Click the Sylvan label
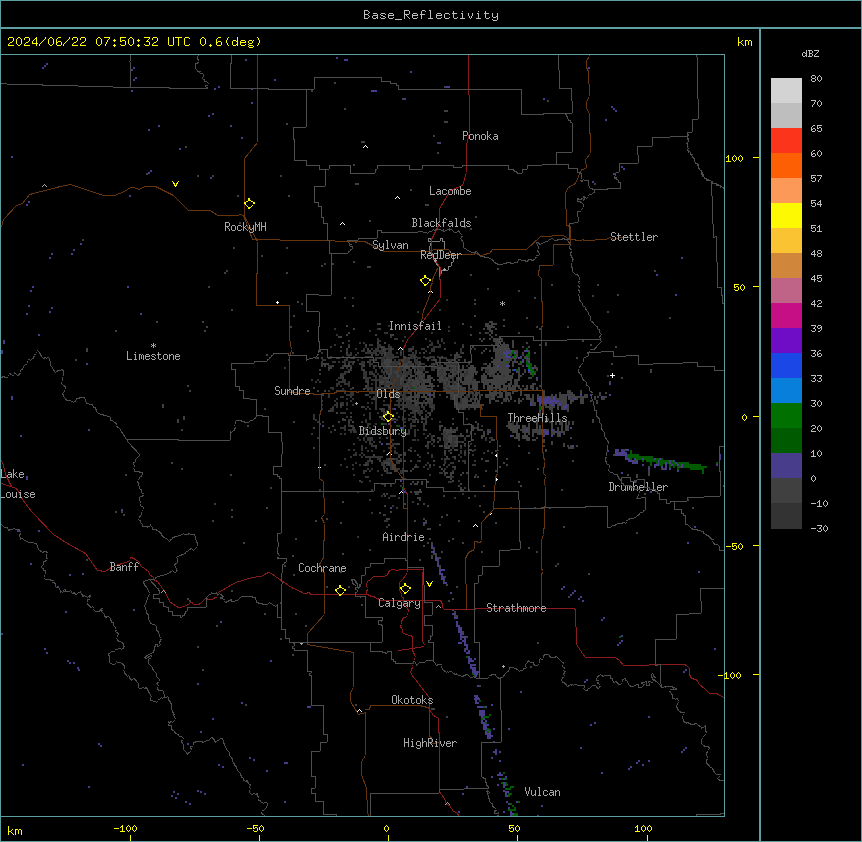 (390, 245)
